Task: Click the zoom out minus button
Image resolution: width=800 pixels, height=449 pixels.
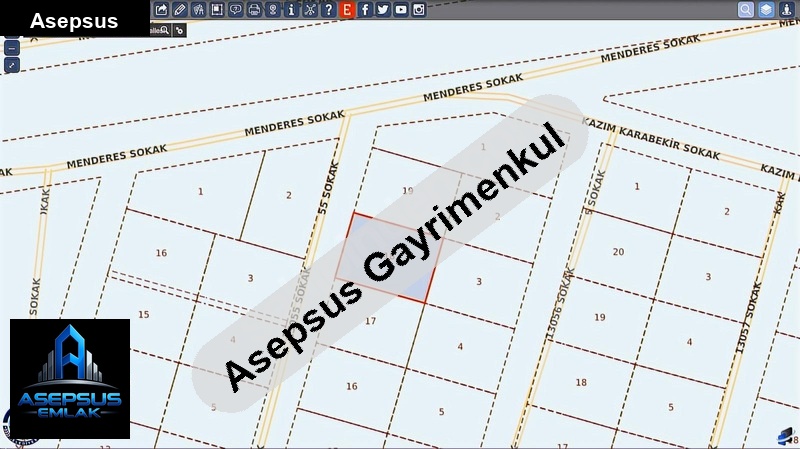Action: tap(11, 47)
